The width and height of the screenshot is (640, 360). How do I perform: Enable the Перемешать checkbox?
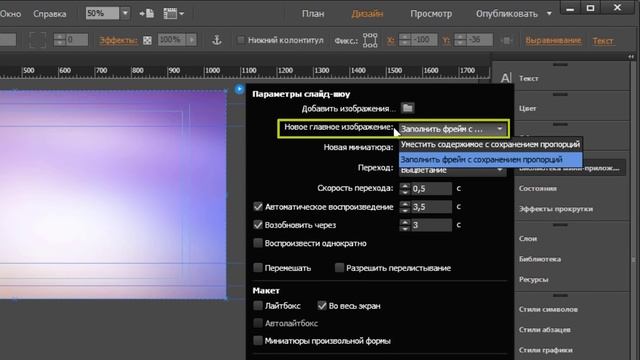[258, 268]
